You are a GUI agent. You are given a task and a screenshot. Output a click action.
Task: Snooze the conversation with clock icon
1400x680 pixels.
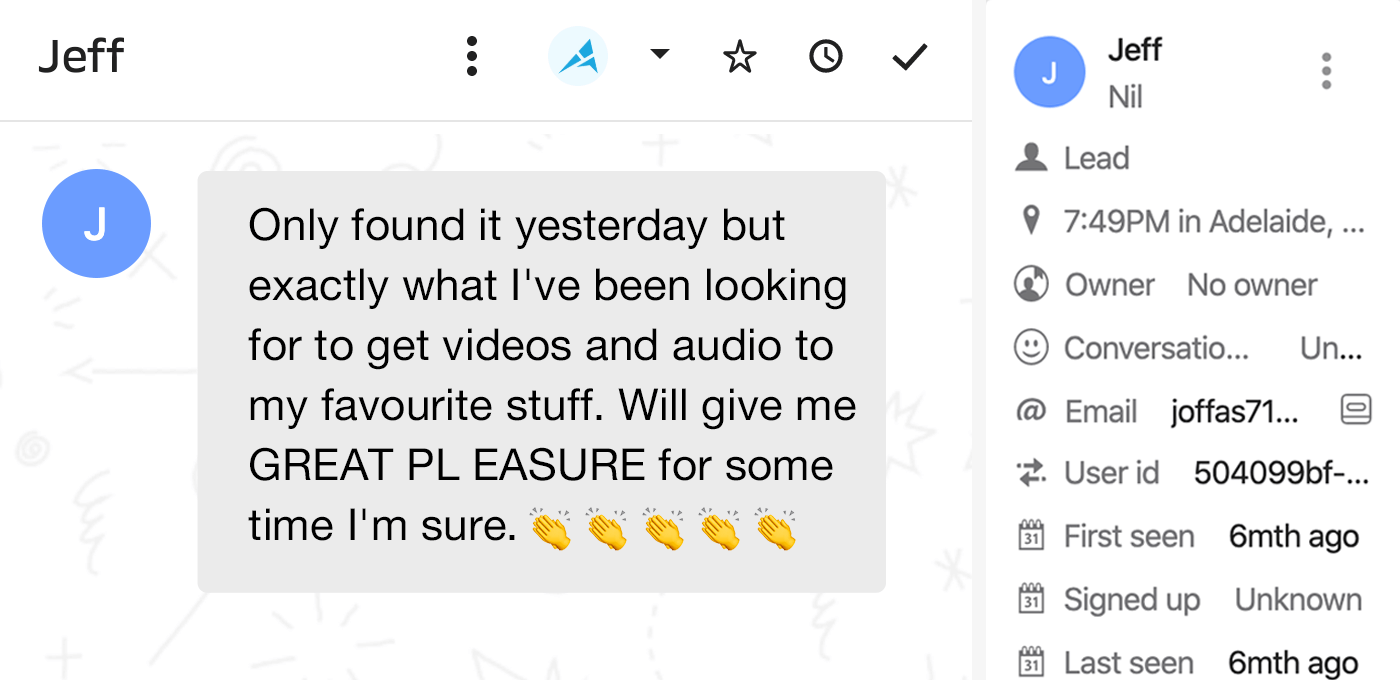(825, 57)
